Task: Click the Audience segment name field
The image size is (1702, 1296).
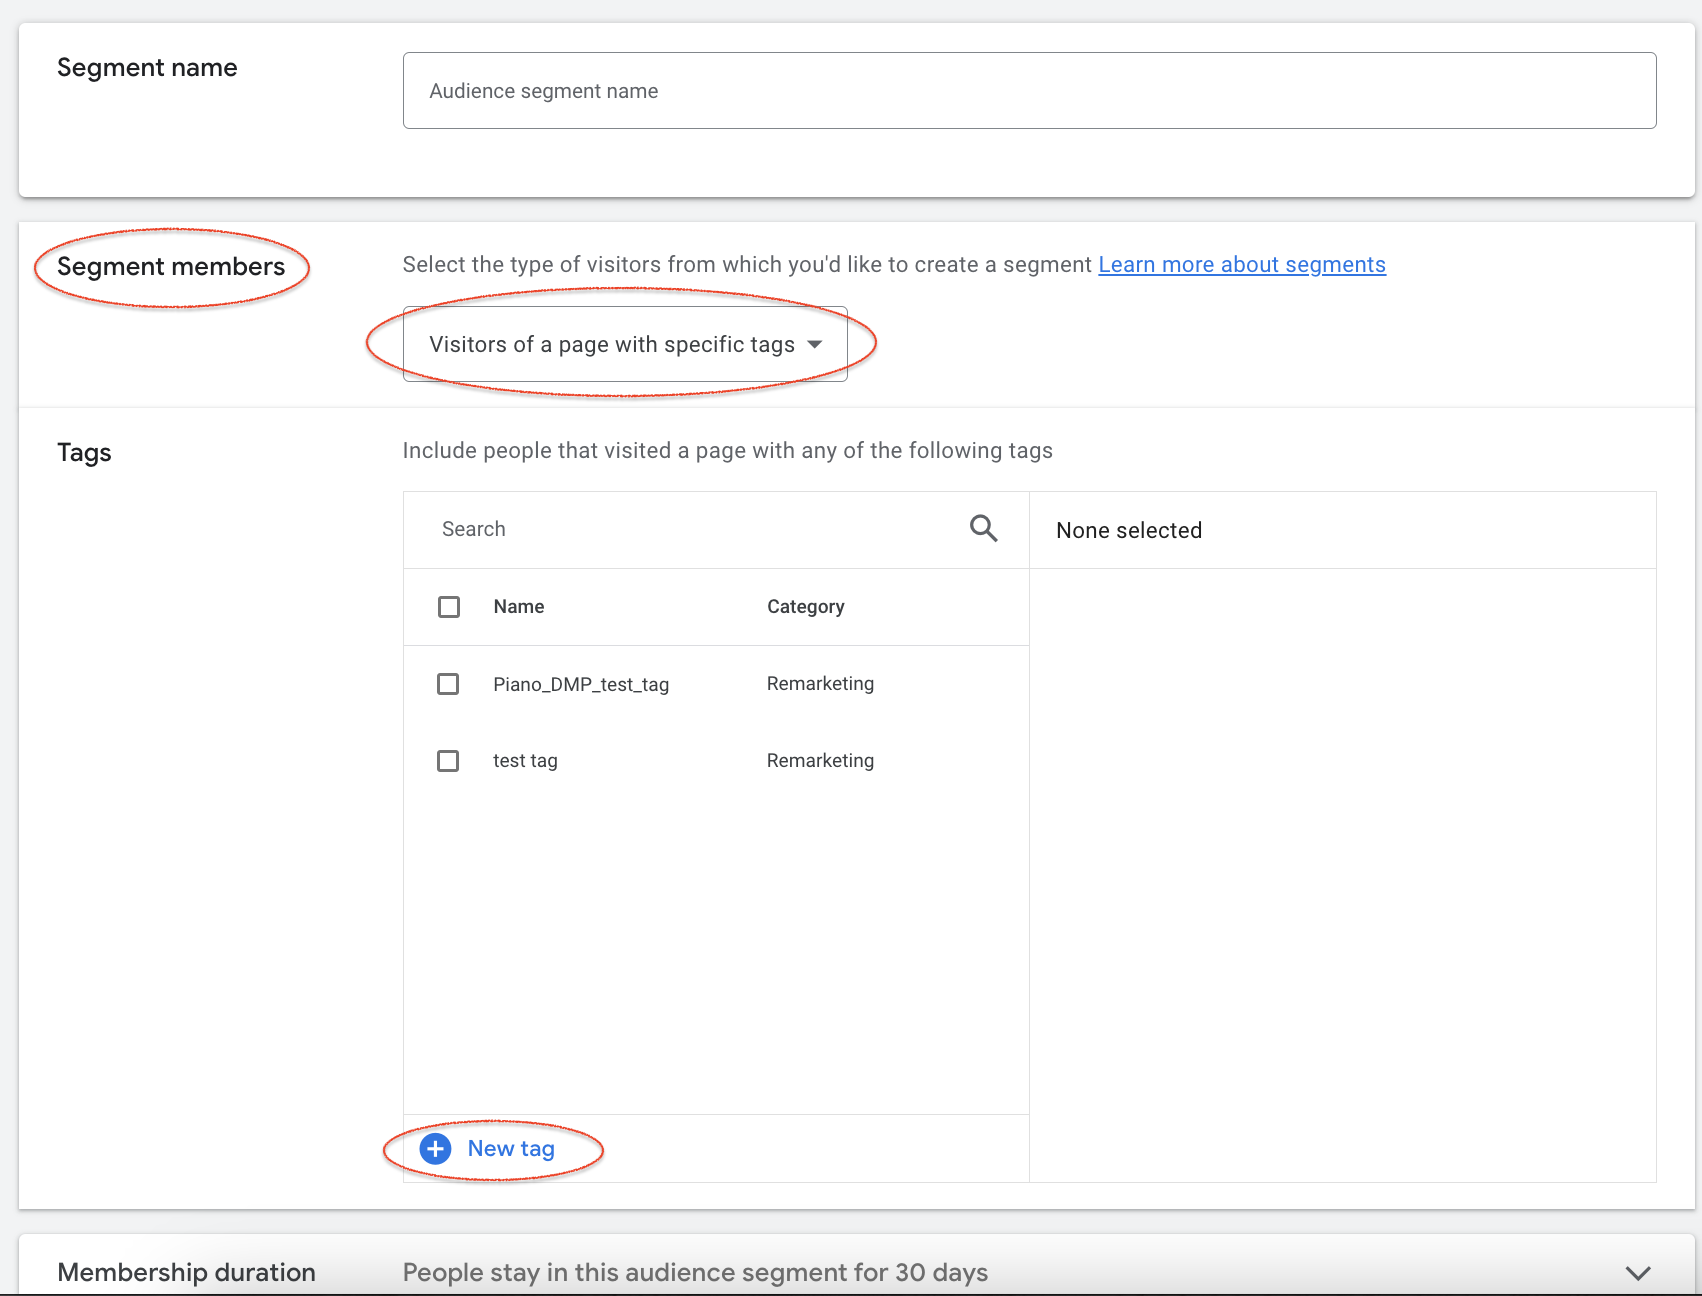Action: (x=1029, y=91)
